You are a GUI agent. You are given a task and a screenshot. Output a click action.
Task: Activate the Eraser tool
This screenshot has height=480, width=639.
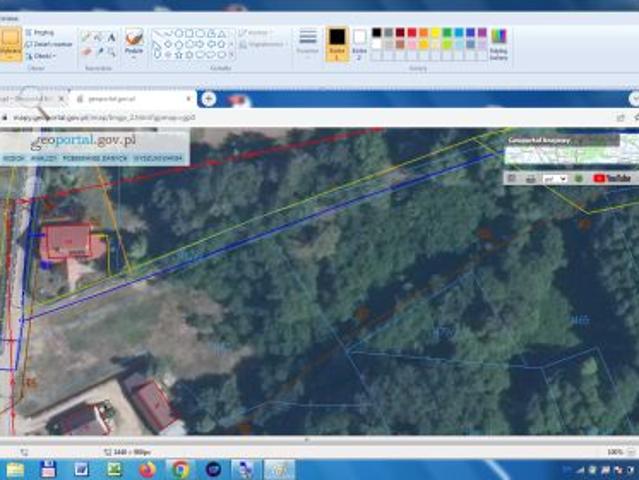point(87,51)
